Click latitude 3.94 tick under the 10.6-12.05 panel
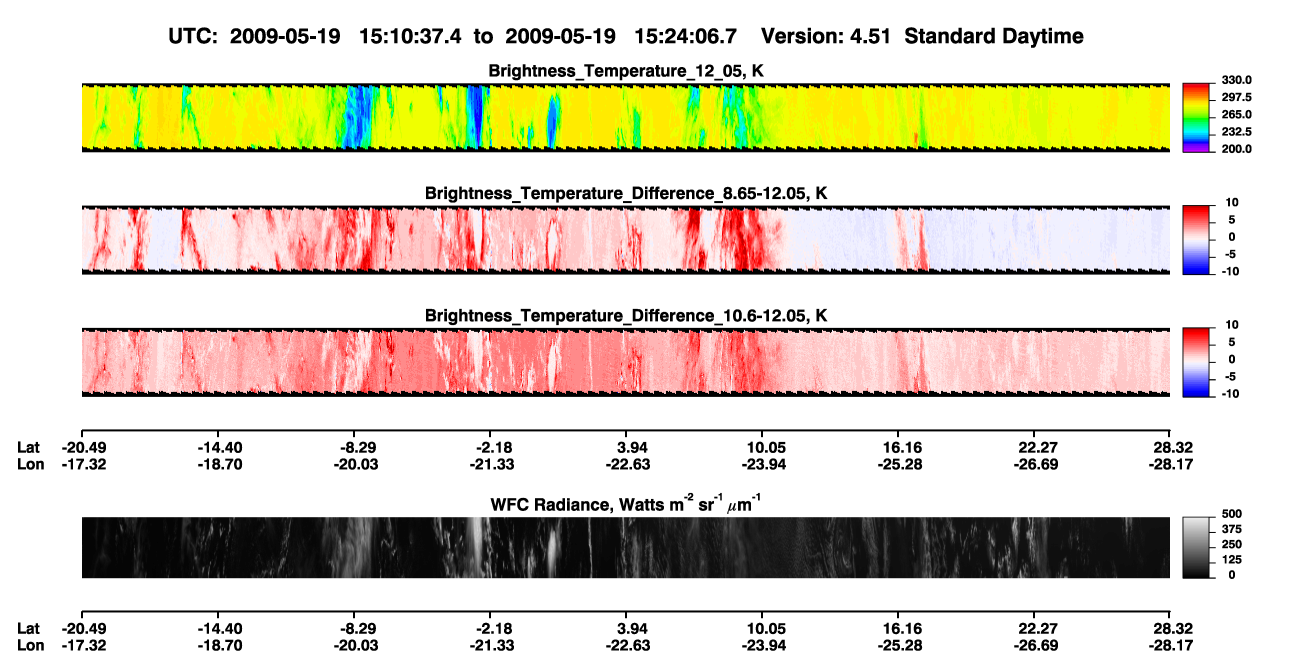 pyautogui.click(x=626, y=448)
